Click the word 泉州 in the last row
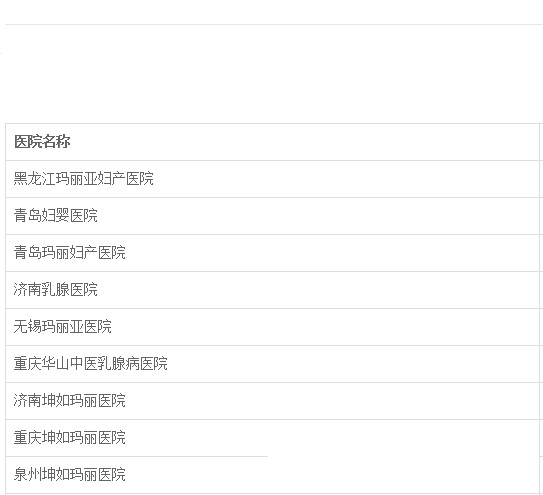 (x=28, y=475)
